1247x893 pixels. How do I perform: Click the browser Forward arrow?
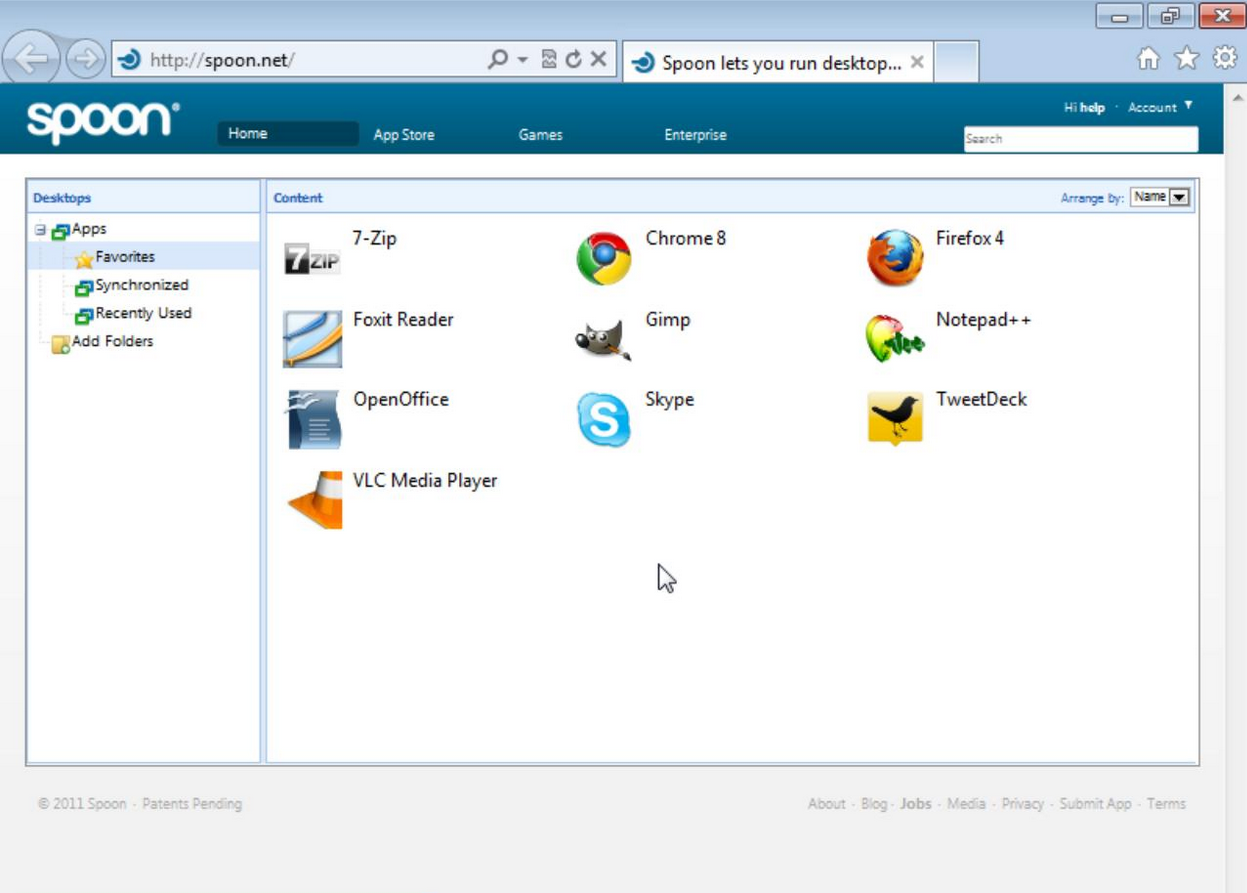85,60
